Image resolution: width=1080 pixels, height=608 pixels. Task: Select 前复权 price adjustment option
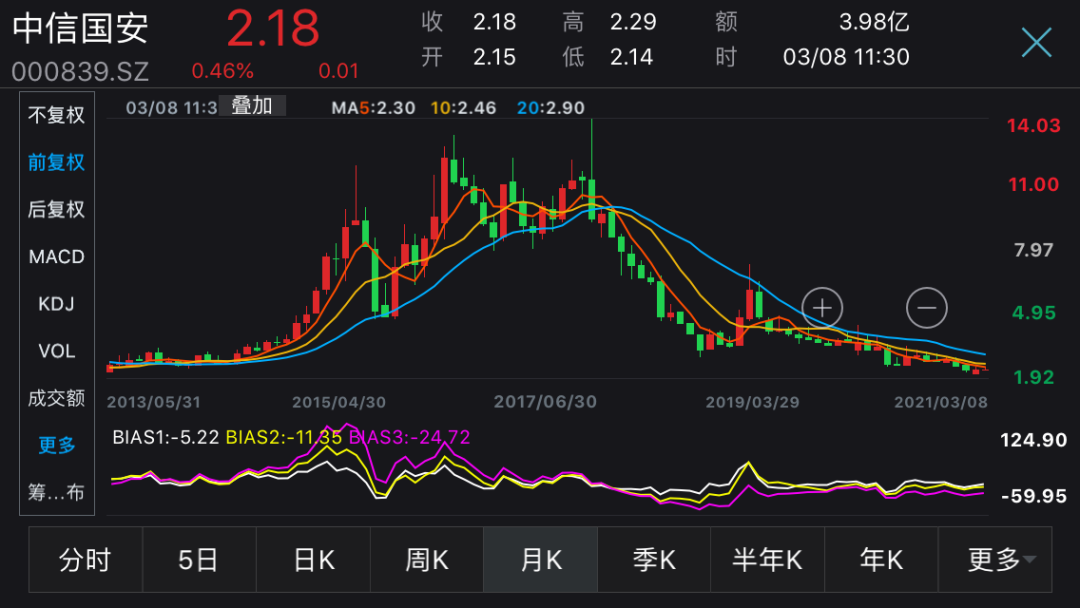[x=56, y=163]
